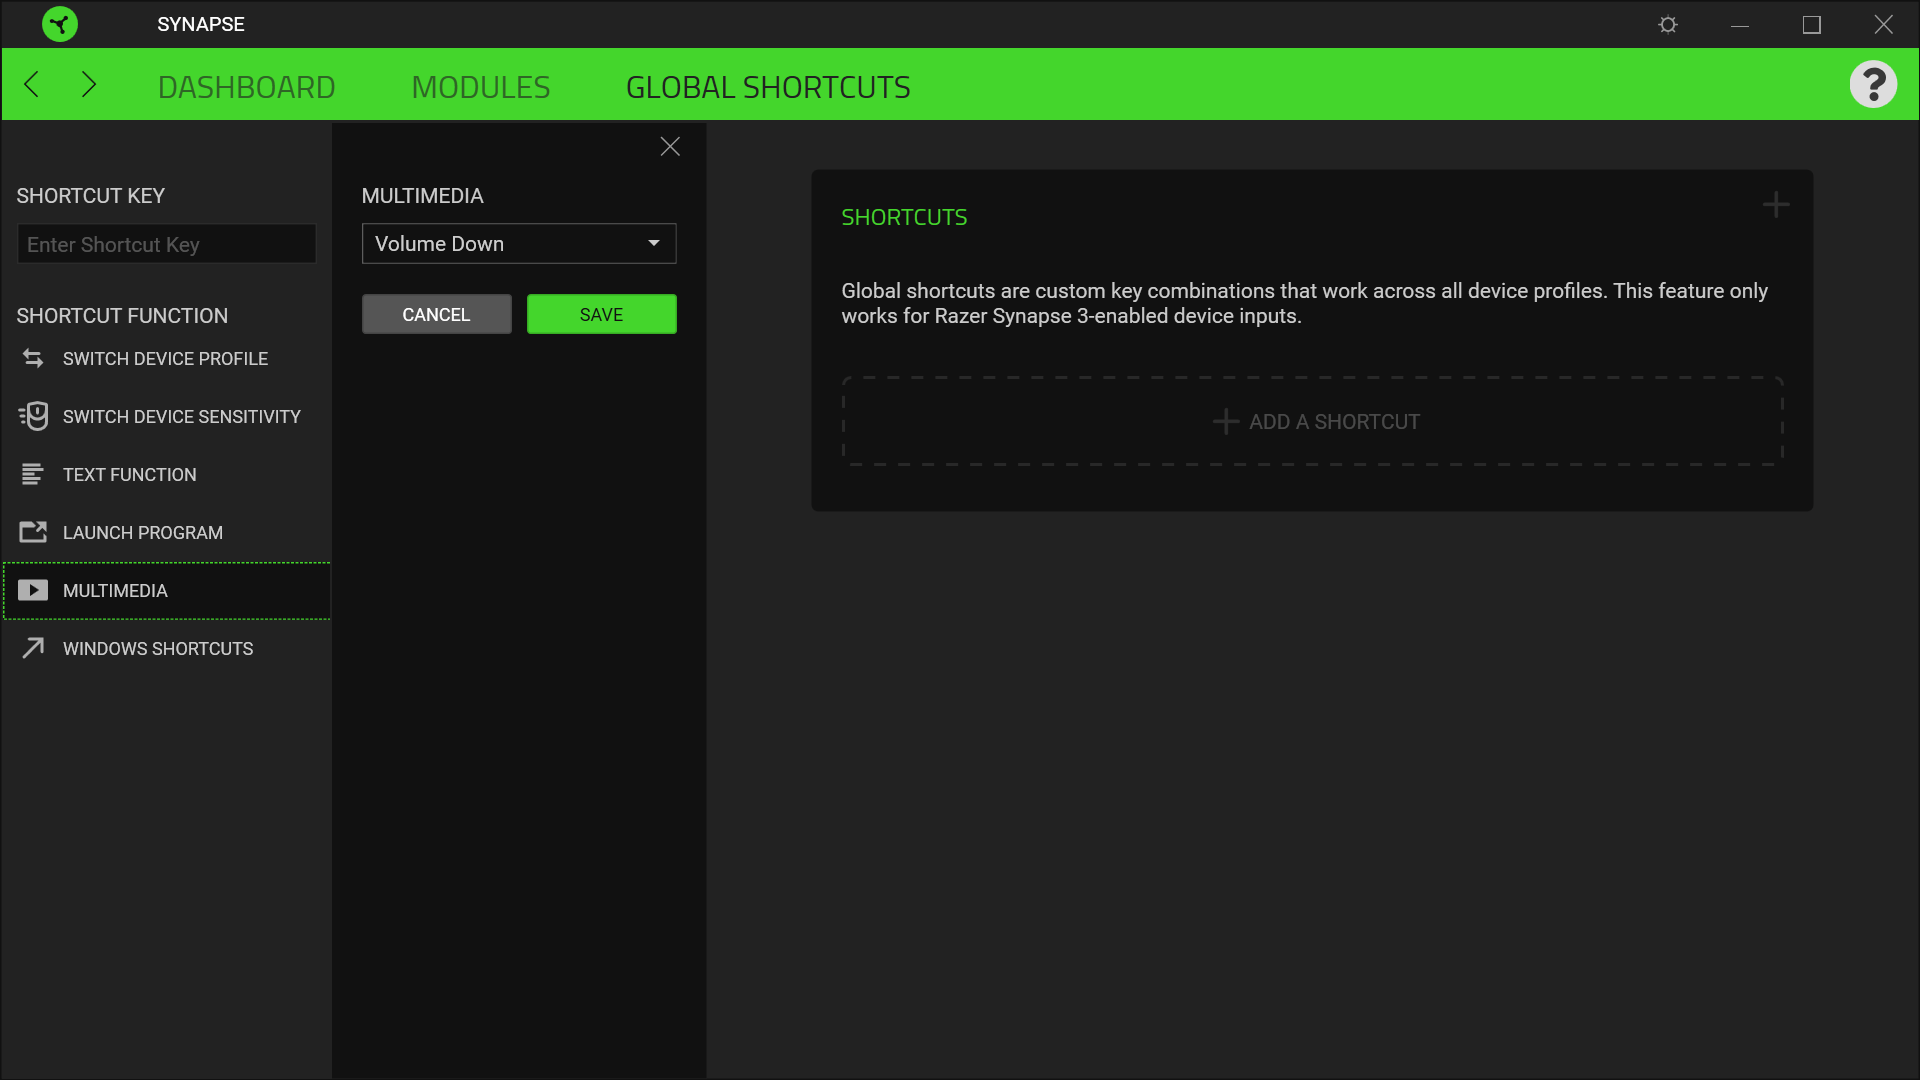The image size is (1920, 1080).
Task: Click the Switch Device Profile arrows icon
Action: tap(33, 358)
